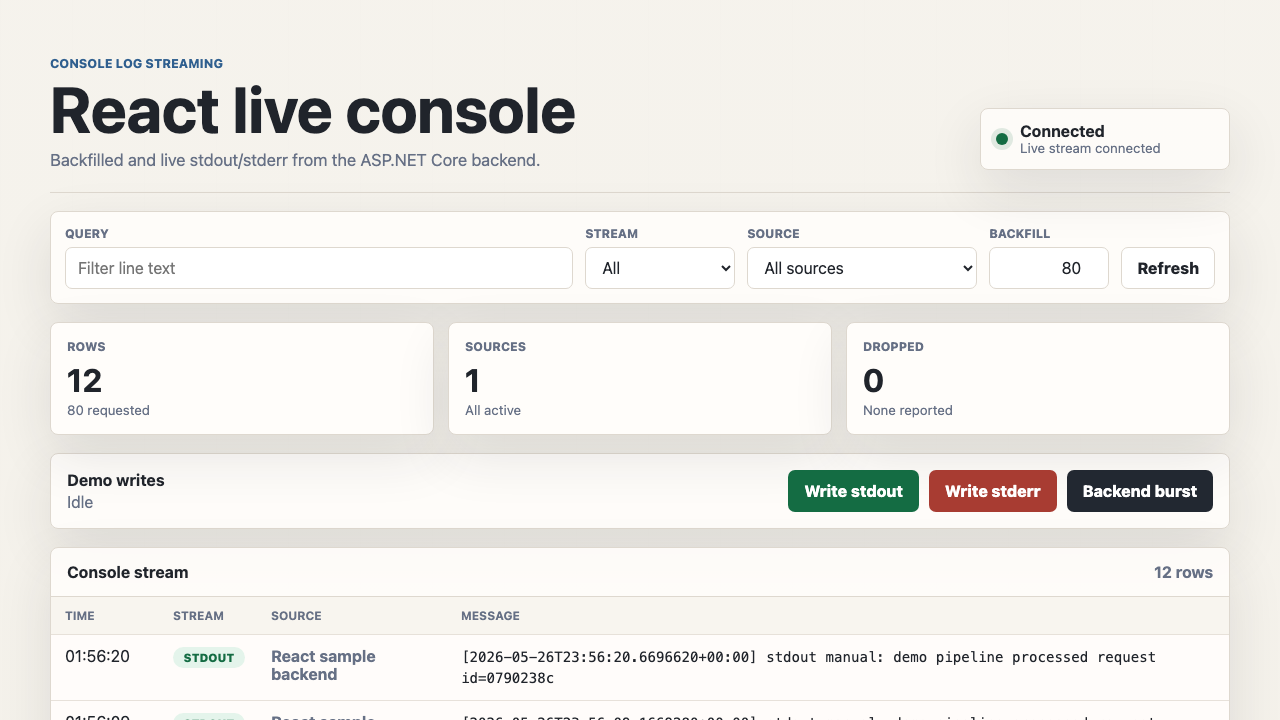
Task: Click the Sources card value 1
Action: (473, 381)
